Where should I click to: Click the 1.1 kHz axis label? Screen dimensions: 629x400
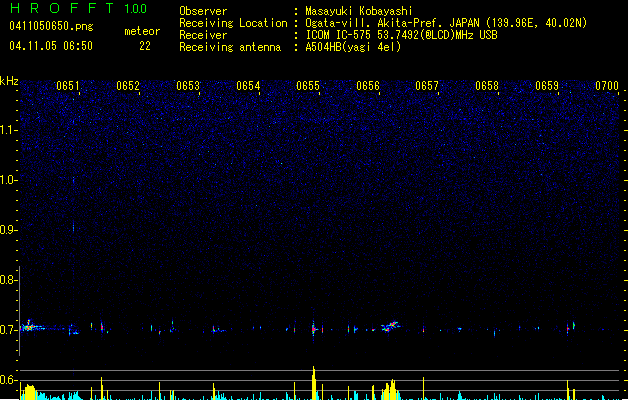8,130
